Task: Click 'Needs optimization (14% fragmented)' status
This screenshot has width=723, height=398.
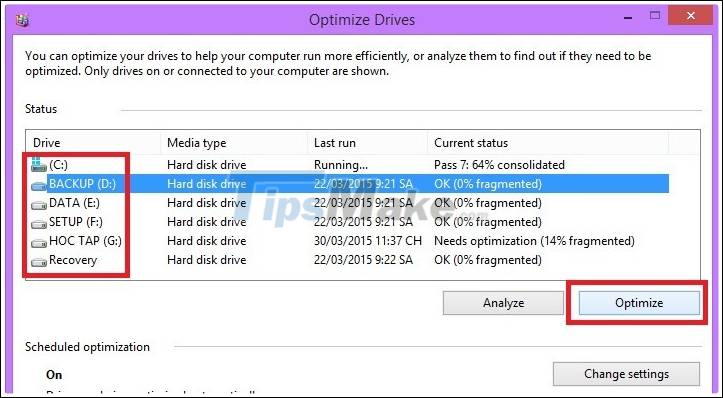Action: tap(534, 241)
